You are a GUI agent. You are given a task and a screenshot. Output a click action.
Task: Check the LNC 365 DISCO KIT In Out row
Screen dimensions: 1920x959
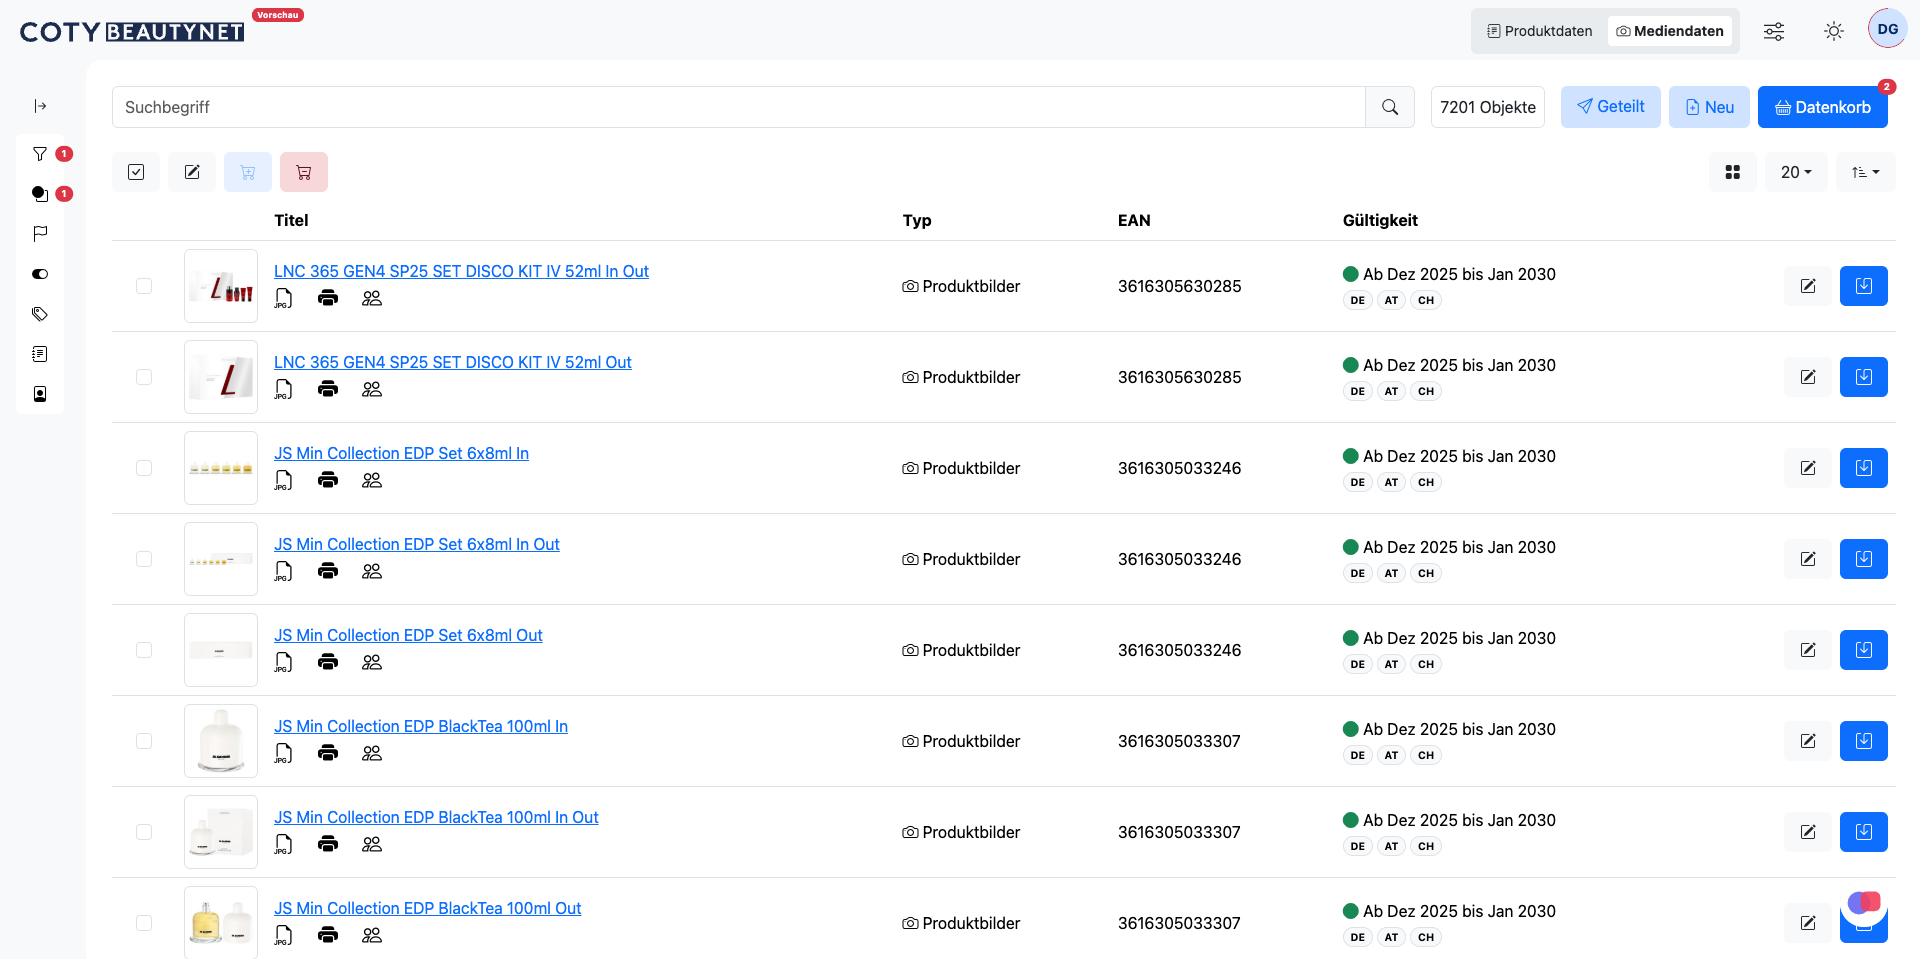coord(144,286)
